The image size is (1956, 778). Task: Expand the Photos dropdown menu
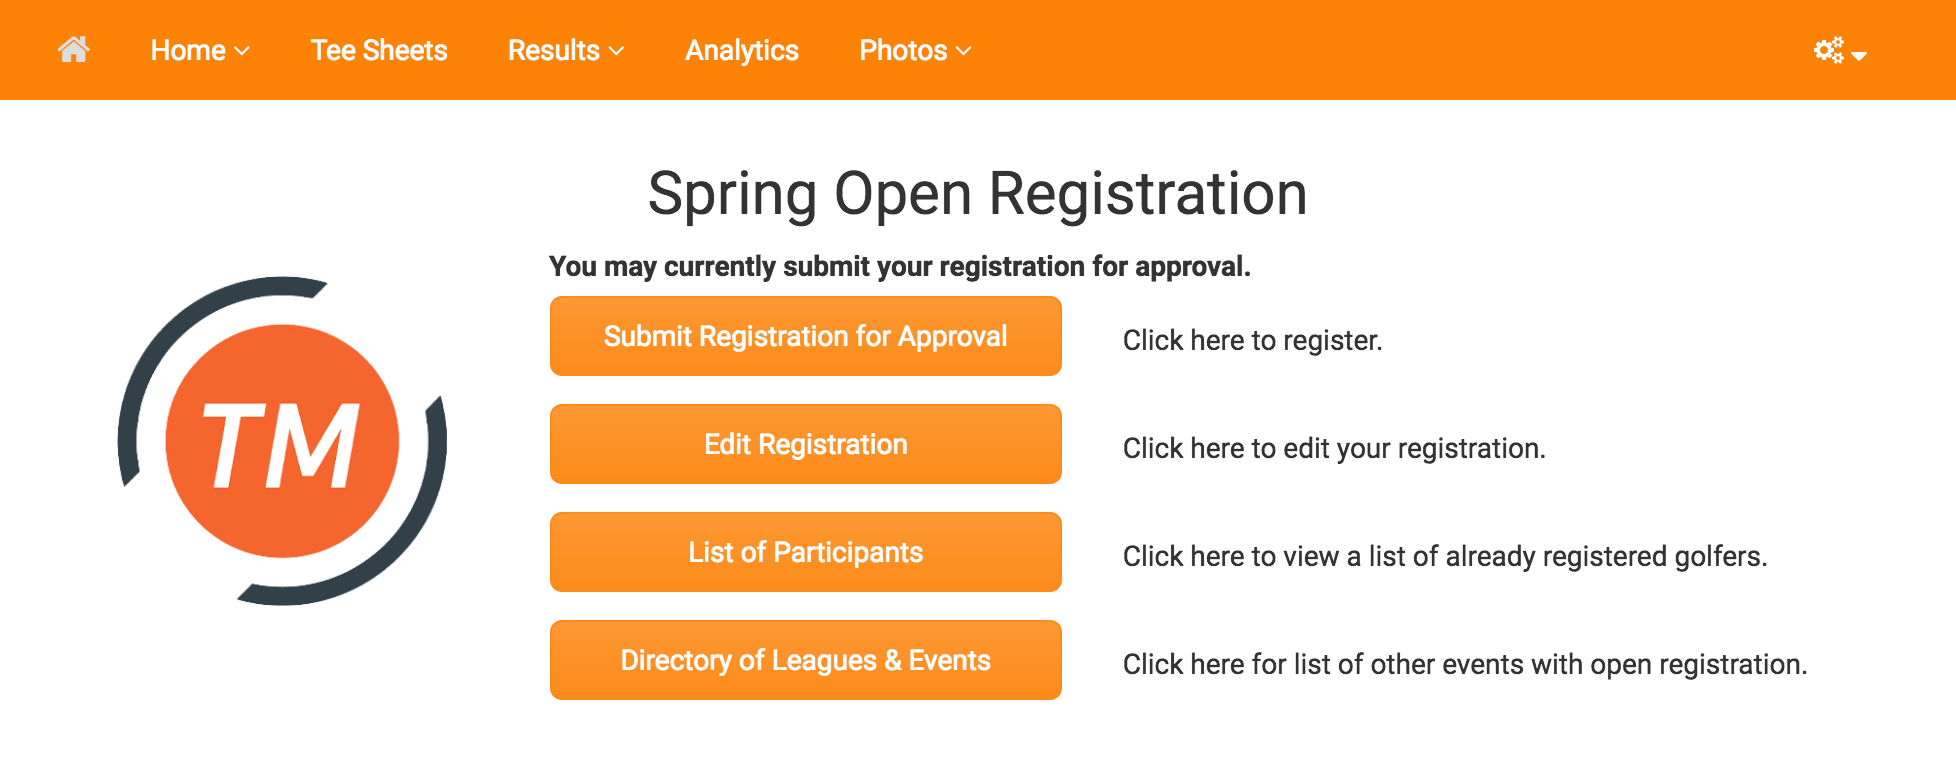coord(915,50)
